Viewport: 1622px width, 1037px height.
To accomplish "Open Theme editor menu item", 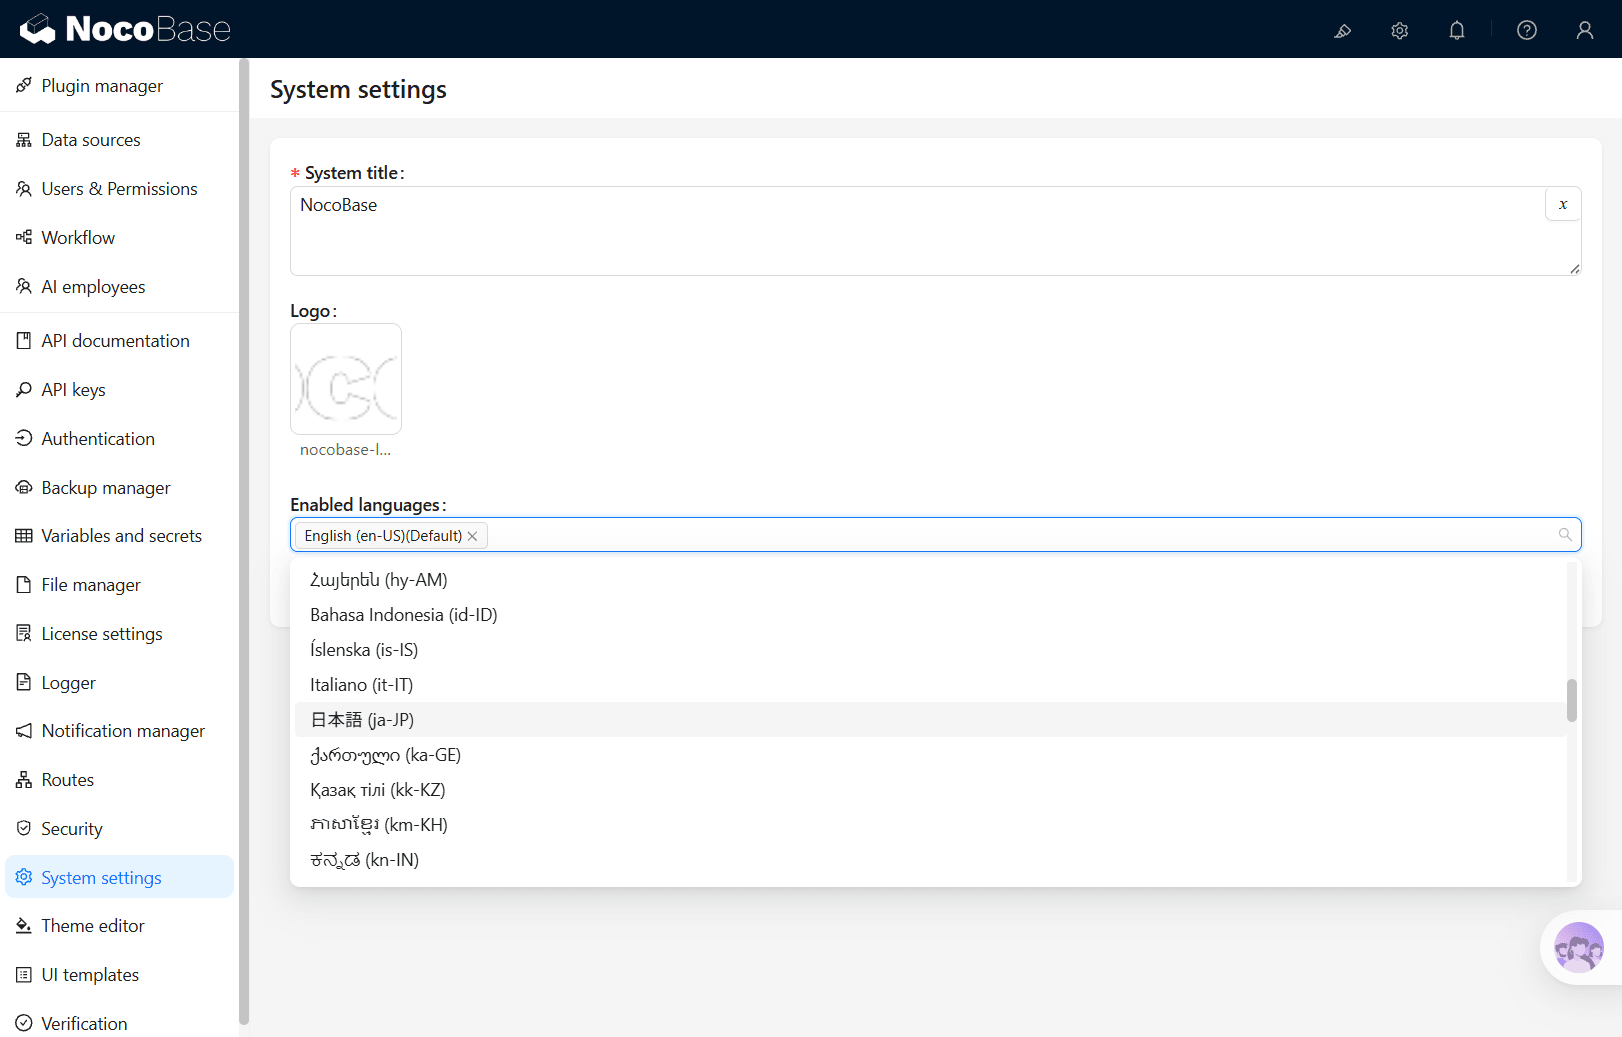I will coord(119,926).
